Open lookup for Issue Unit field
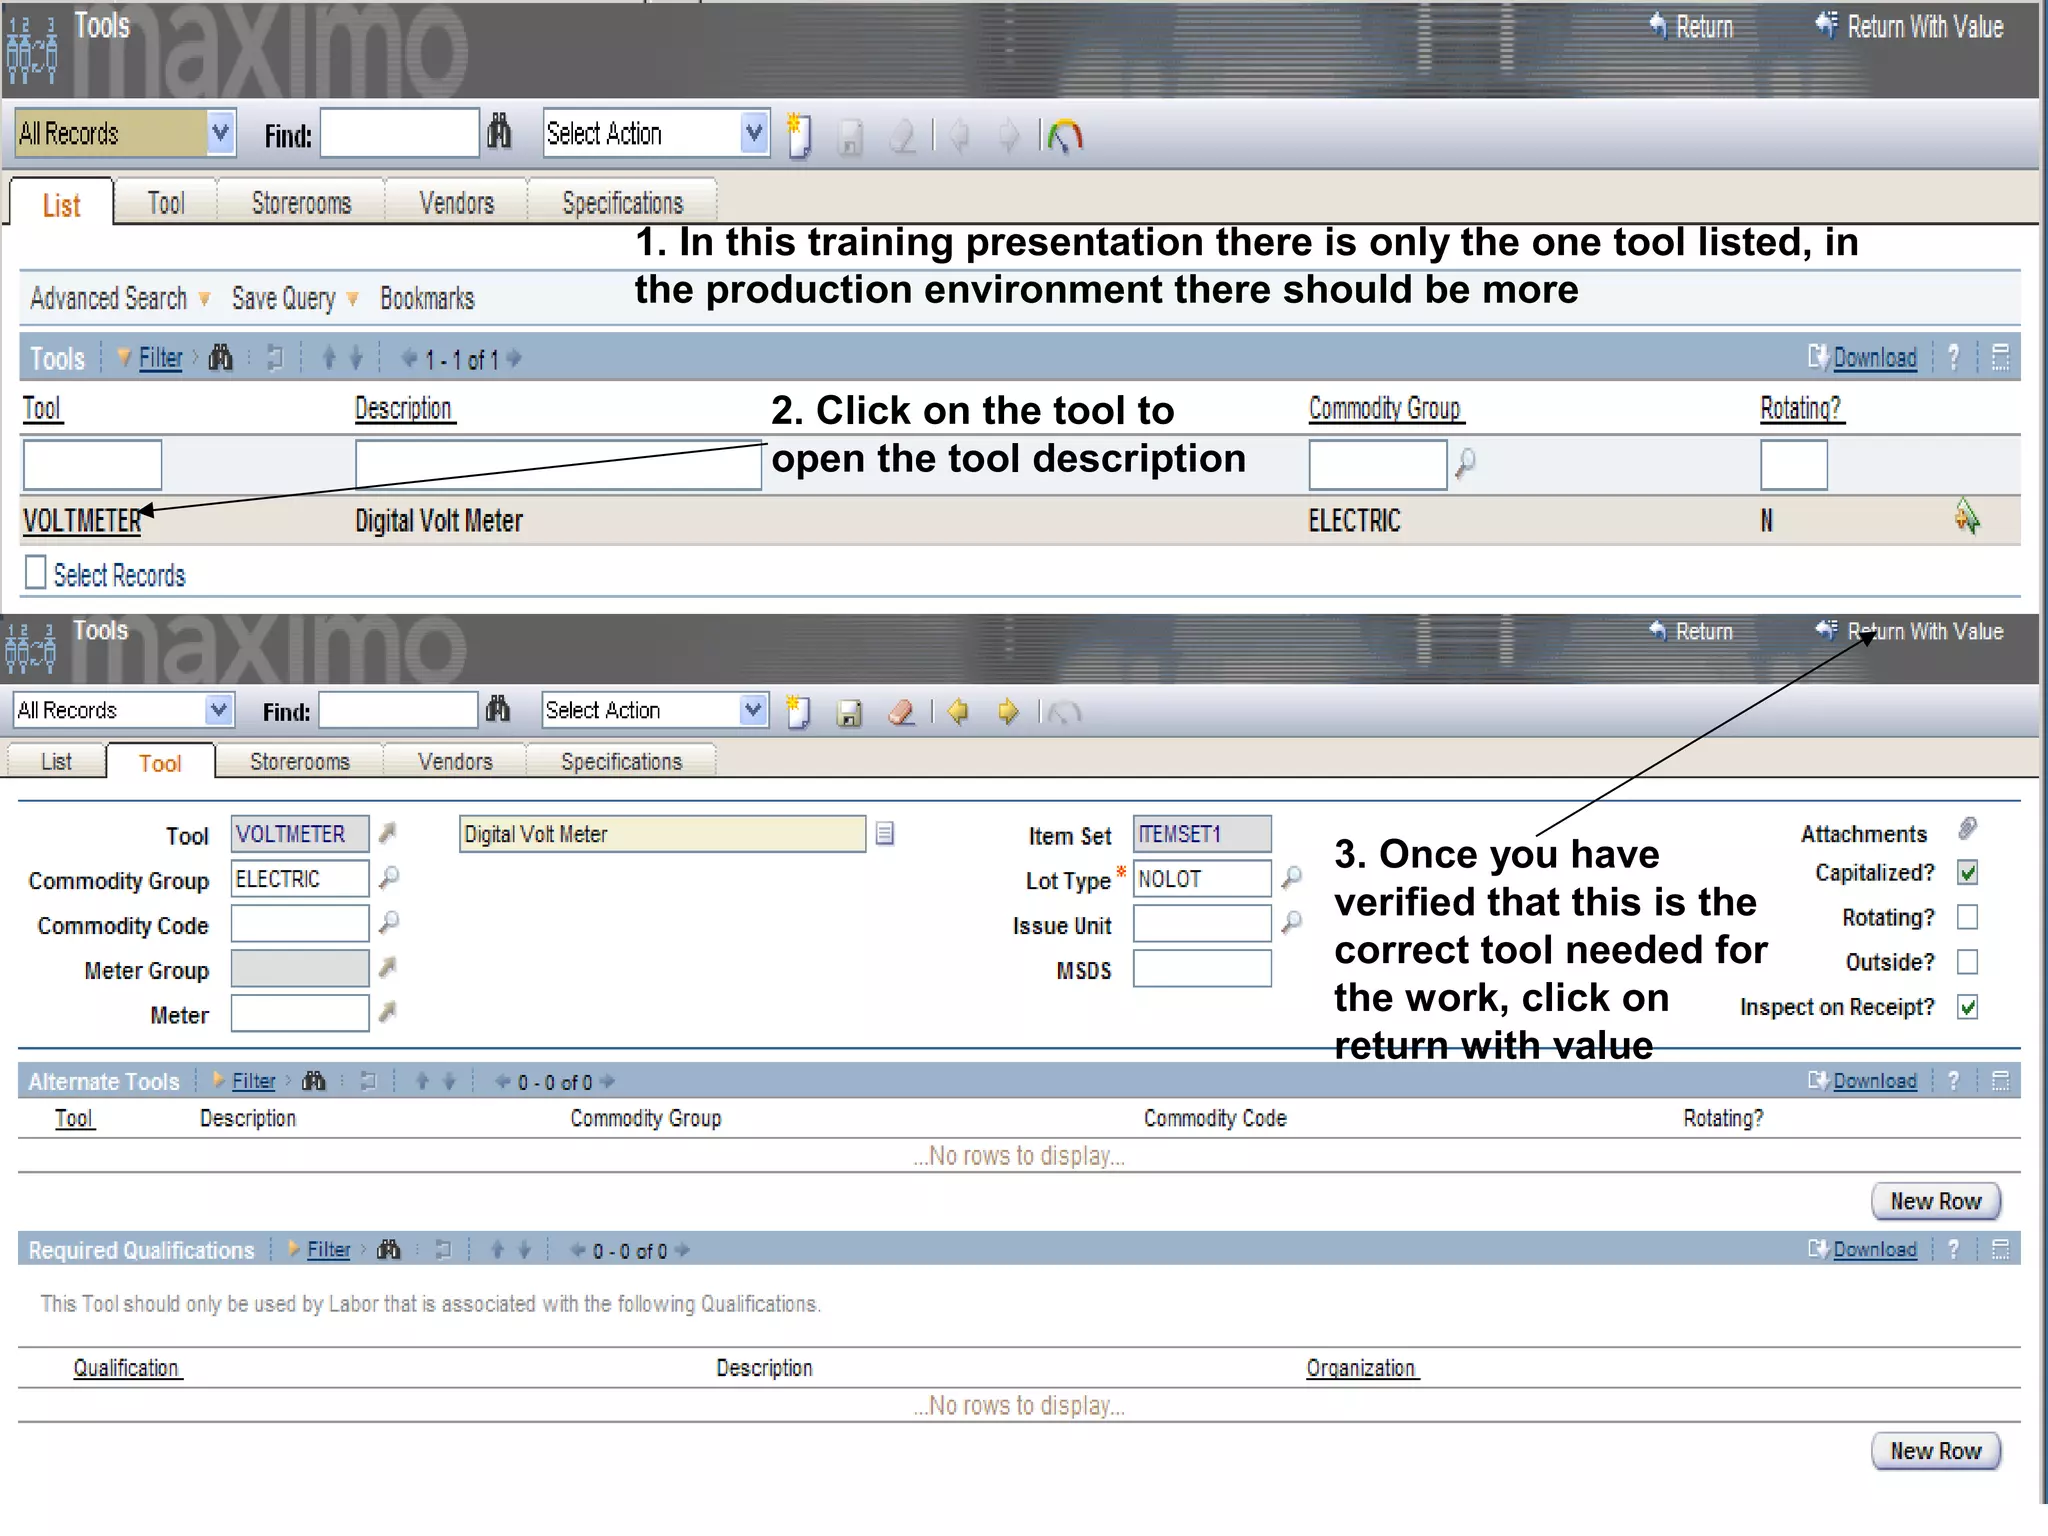This screenshot has width=2048, height=1536. point(1291,922)
